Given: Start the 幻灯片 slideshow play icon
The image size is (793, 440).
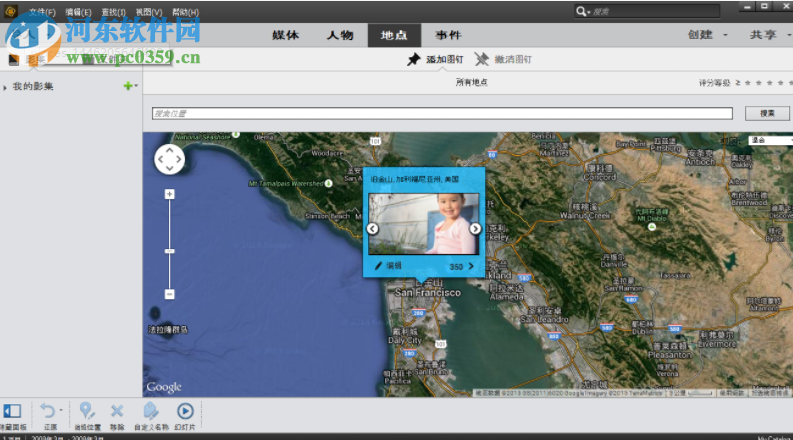Looking at the screenshot, I should point(185,411).
